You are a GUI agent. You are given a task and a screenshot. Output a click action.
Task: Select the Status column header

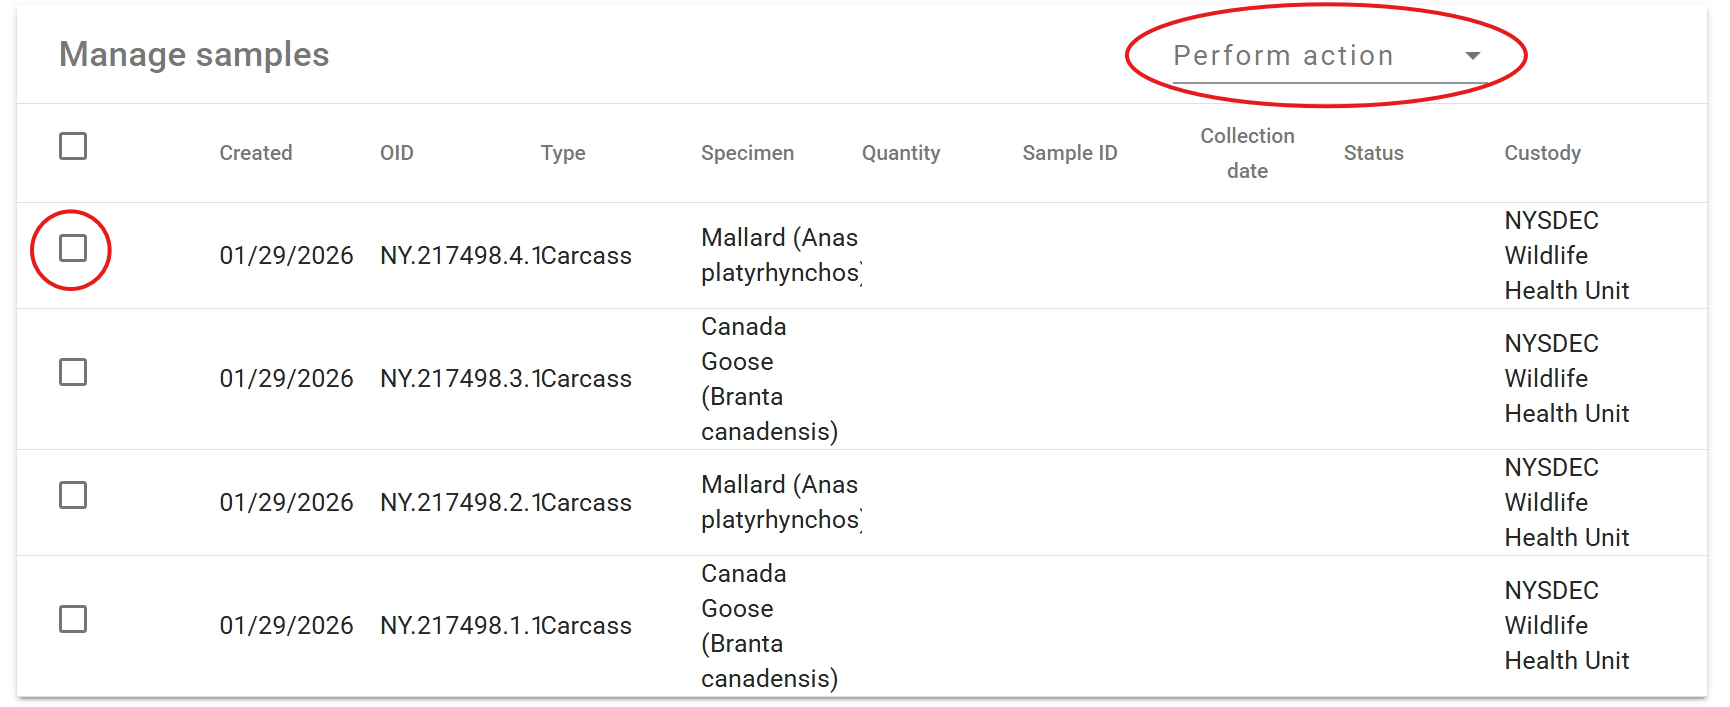click(x=1374, y=152)
